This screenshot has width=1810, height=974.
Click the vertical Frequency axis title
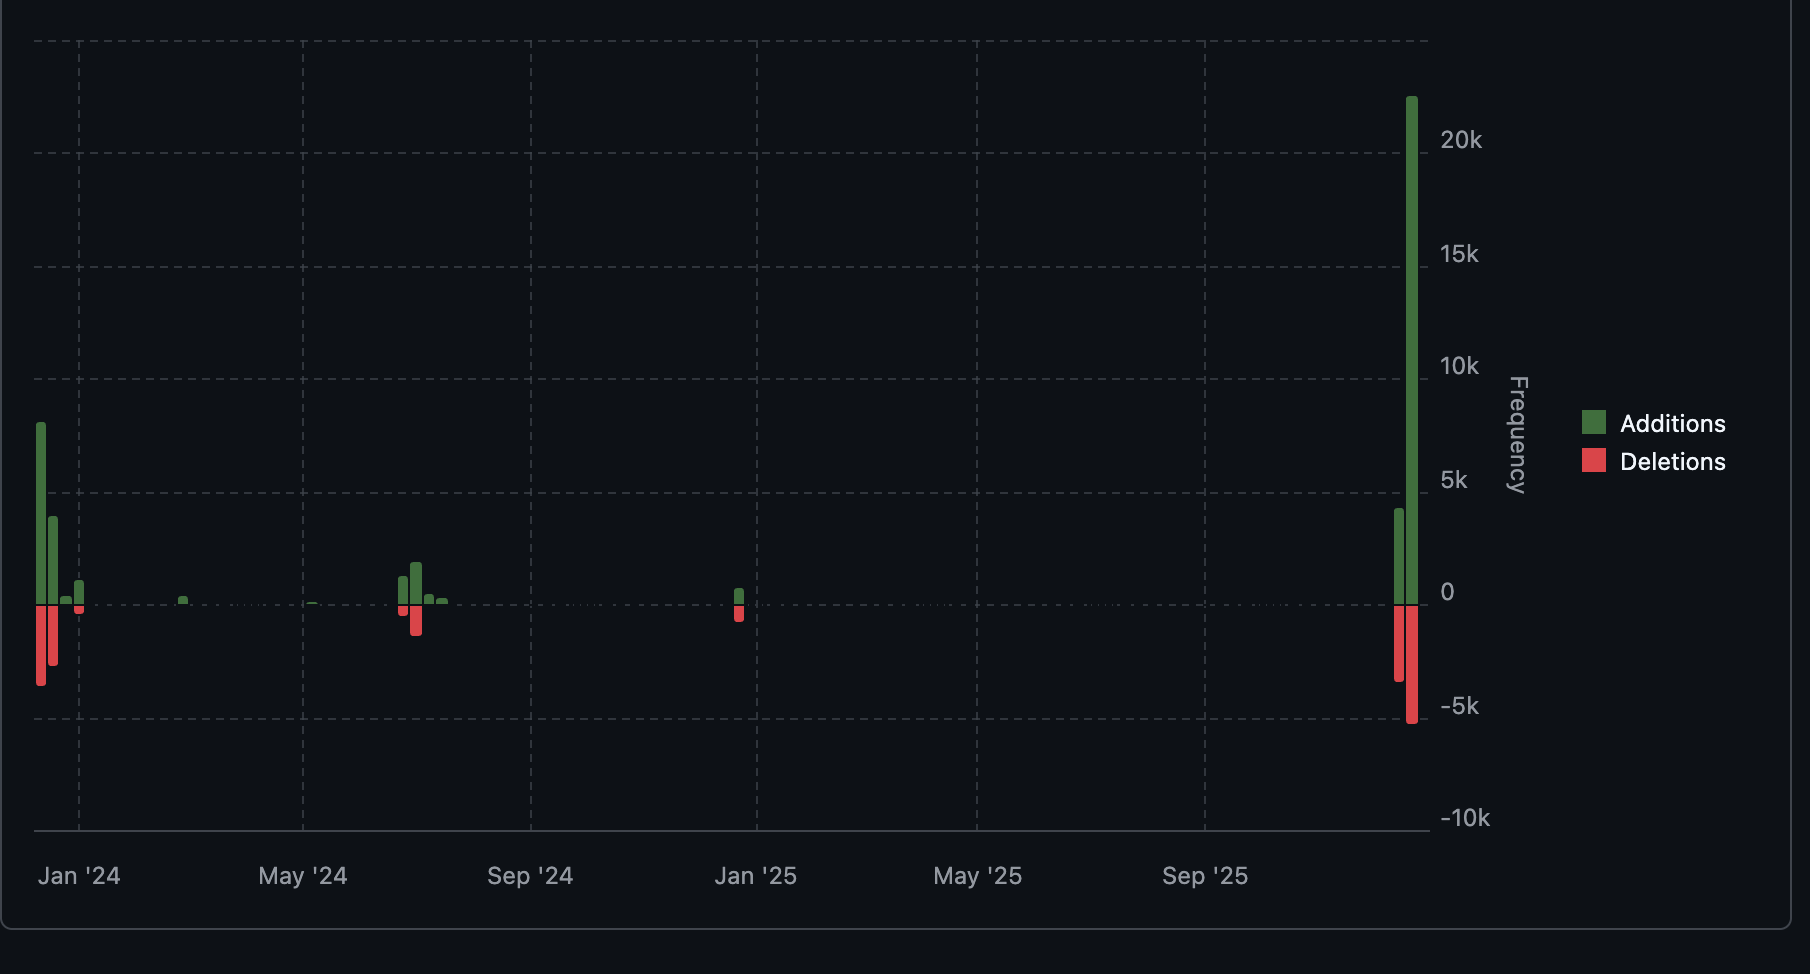coord(1517,434)
